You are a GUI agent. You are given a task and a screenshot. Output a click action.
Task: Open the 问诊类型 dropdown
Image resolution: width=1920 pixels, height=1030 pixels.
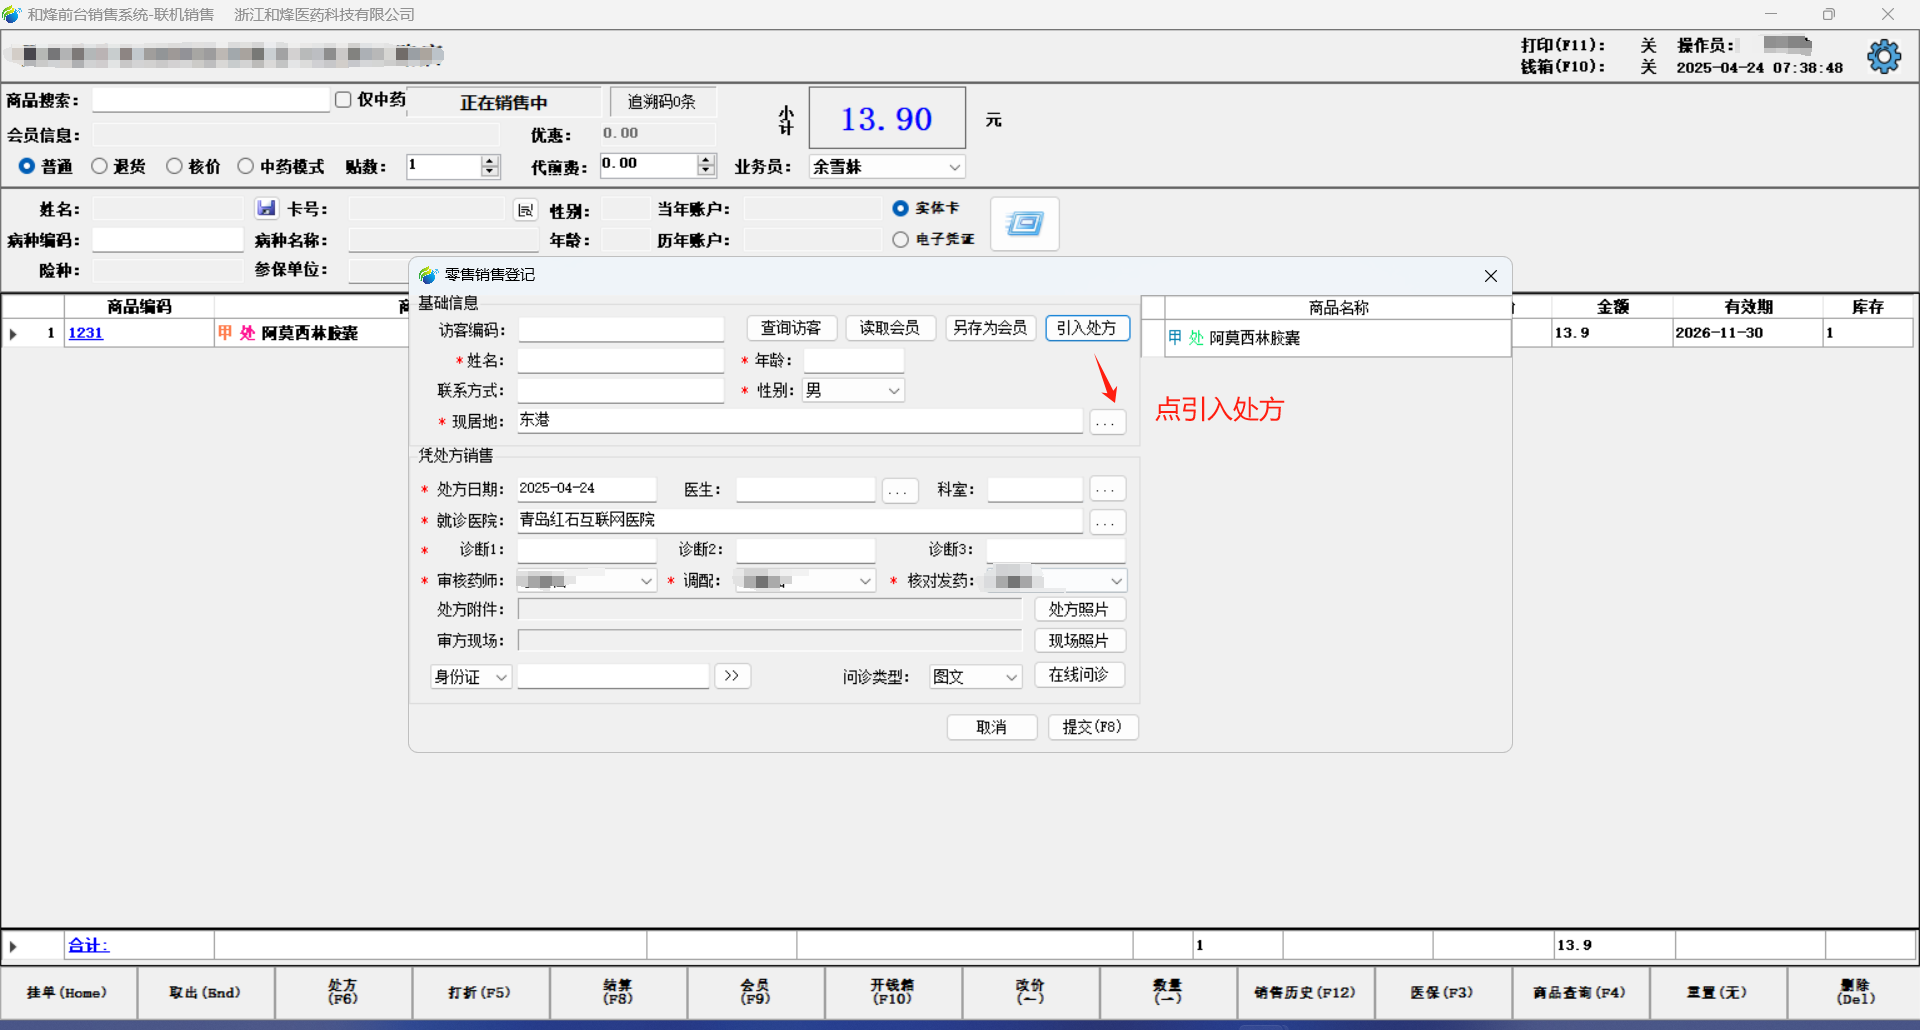coord(1011,677)
